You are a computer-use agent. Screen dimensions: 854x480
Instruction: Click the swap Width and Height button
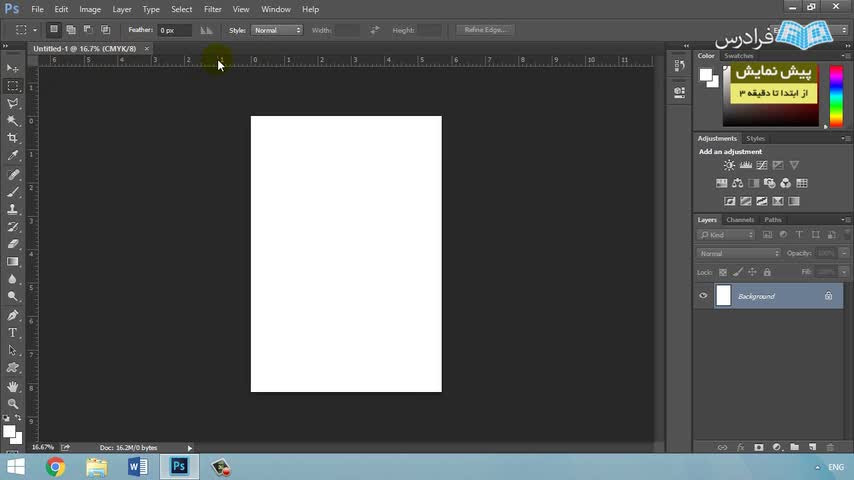point(374,30)
